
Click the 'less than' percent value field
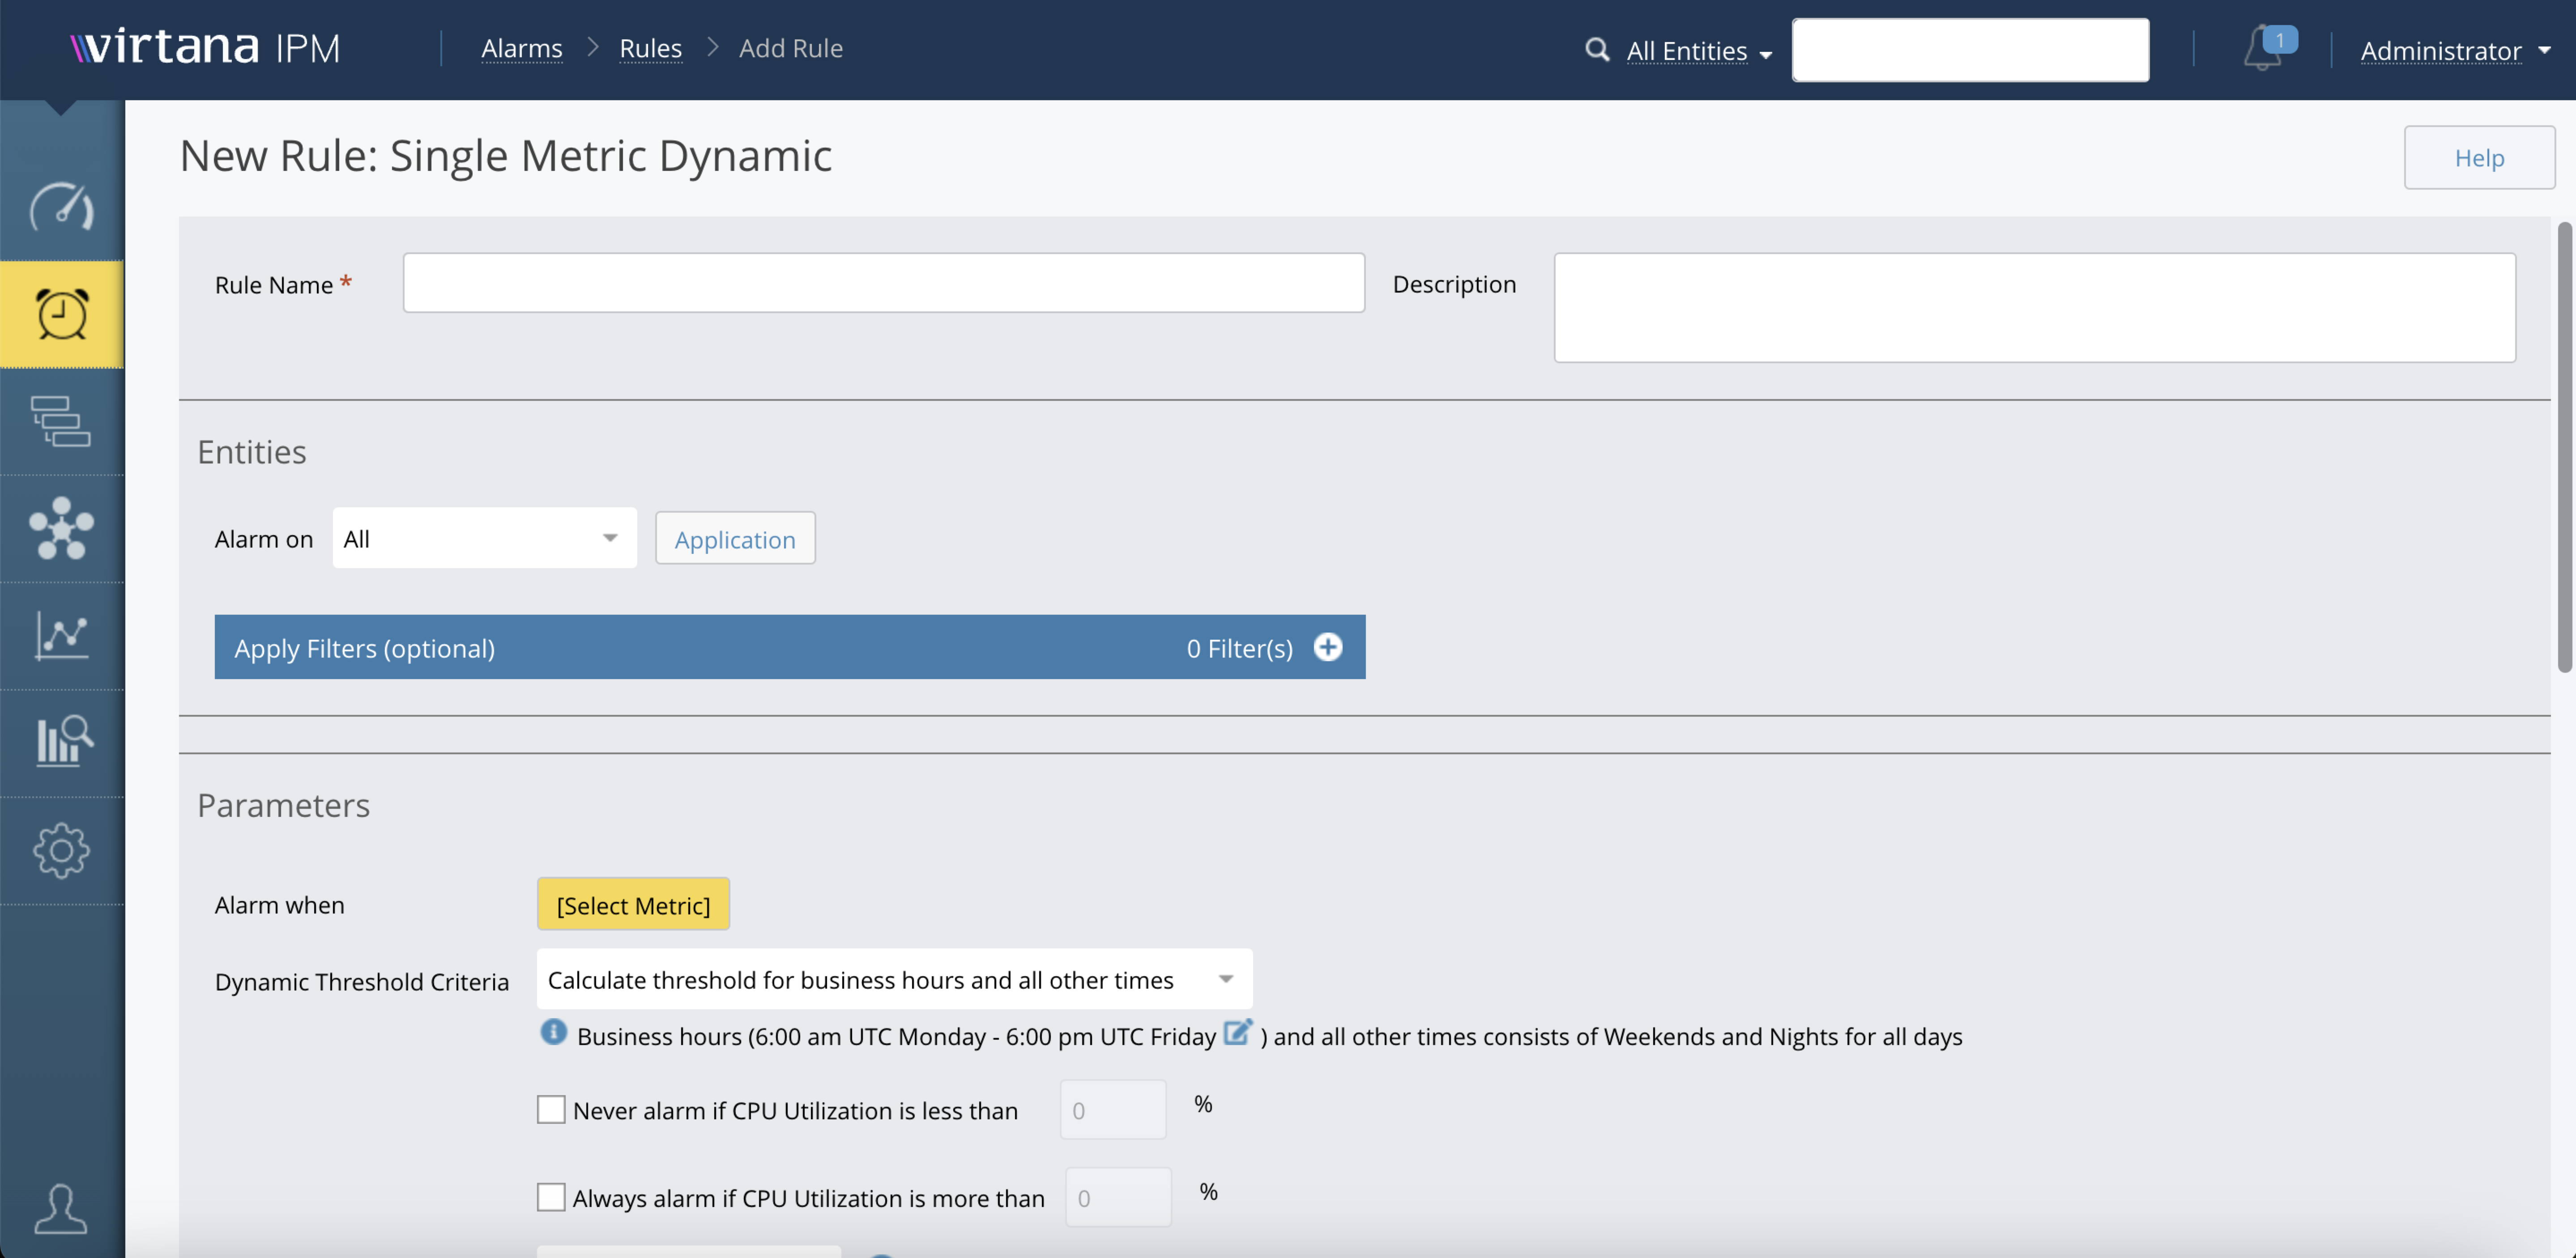coord(1113,1109)
